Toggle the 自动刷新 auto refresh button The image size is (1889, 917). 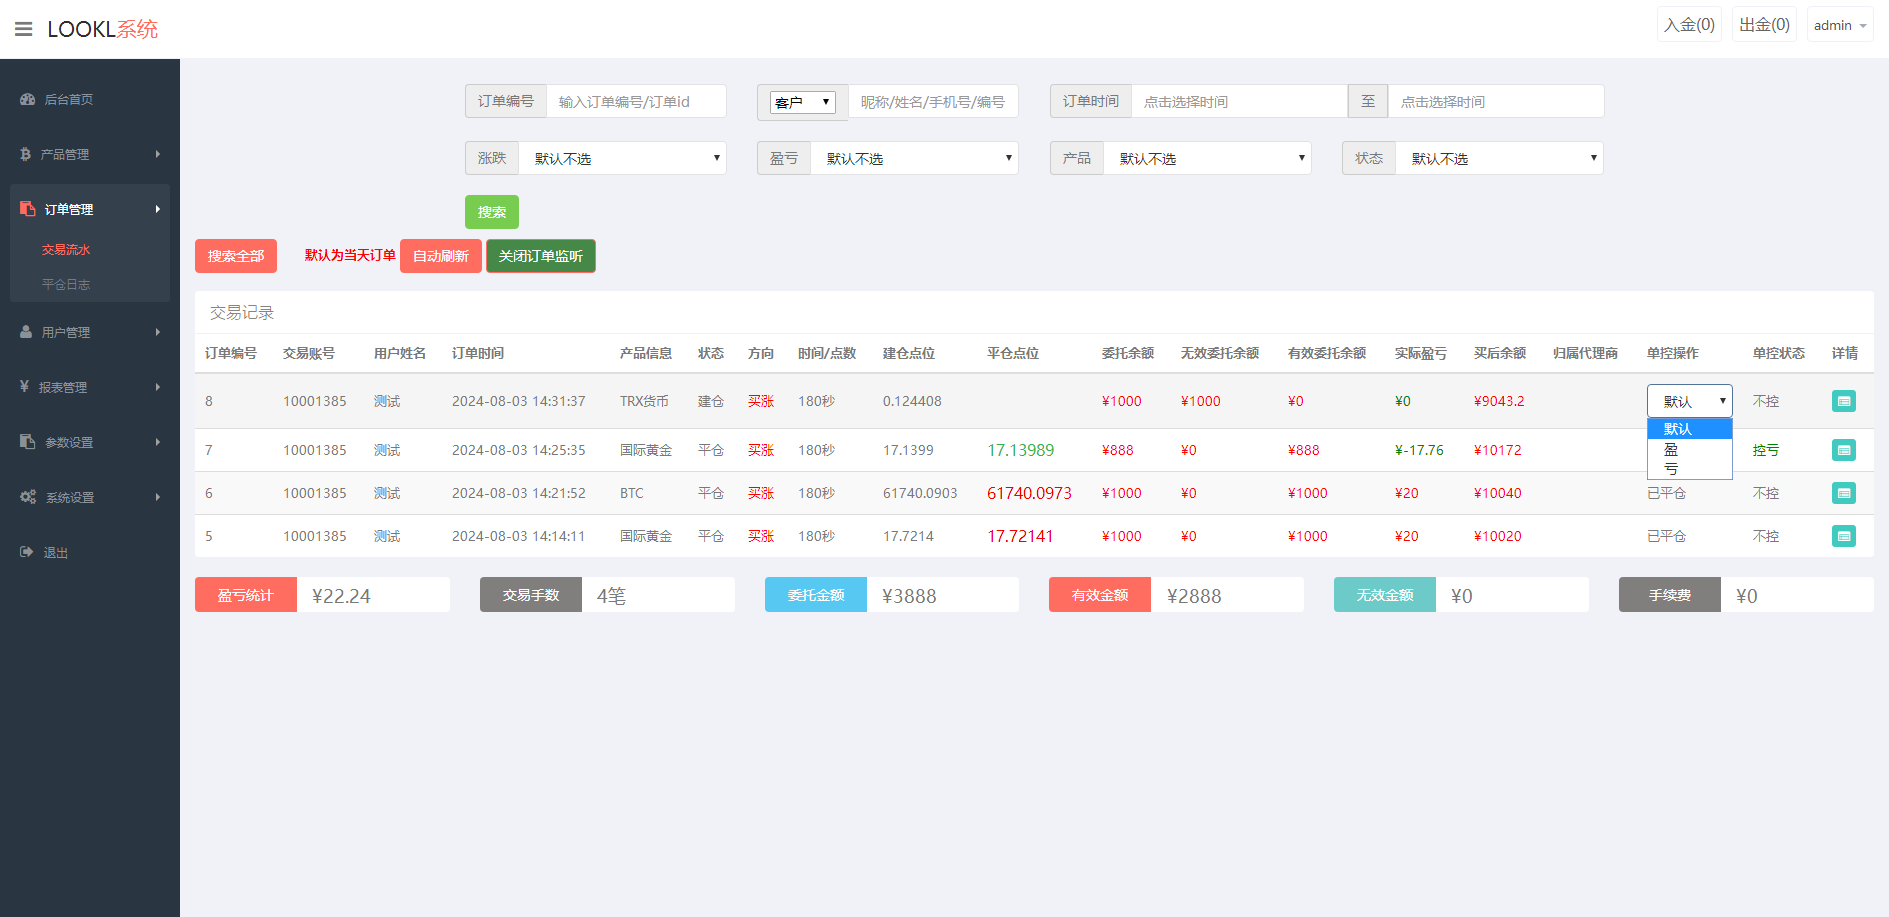pyautogui.click(x=440, y=256)
